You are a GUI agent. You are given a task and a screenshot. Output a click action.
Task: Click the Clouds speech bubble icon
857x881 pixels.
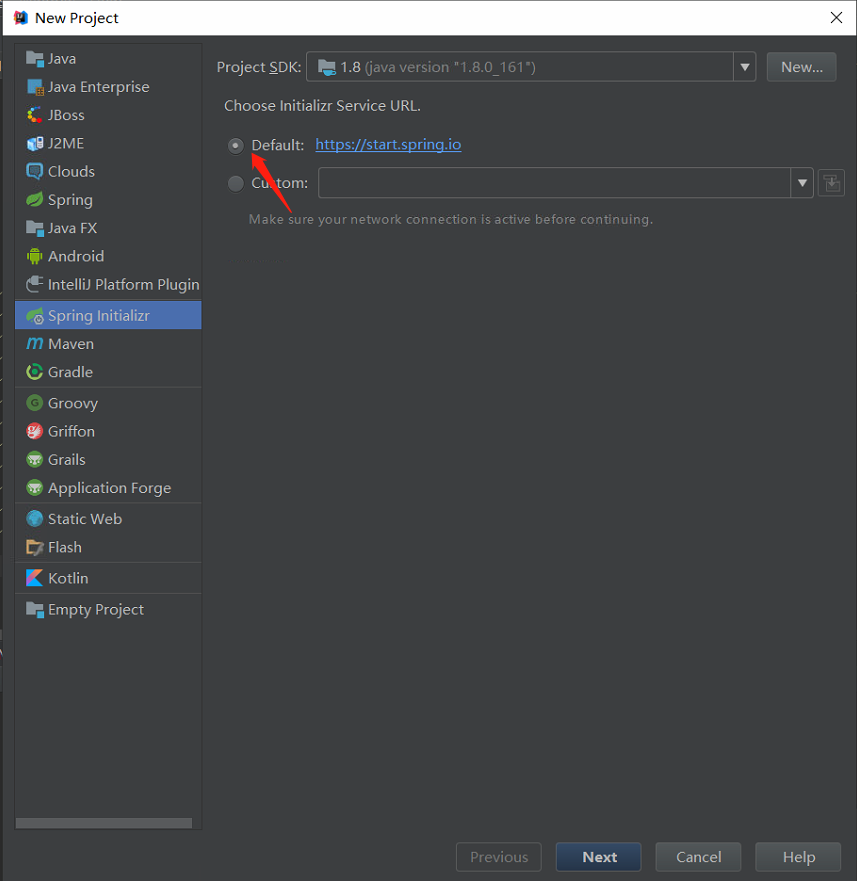click(34, 171)
